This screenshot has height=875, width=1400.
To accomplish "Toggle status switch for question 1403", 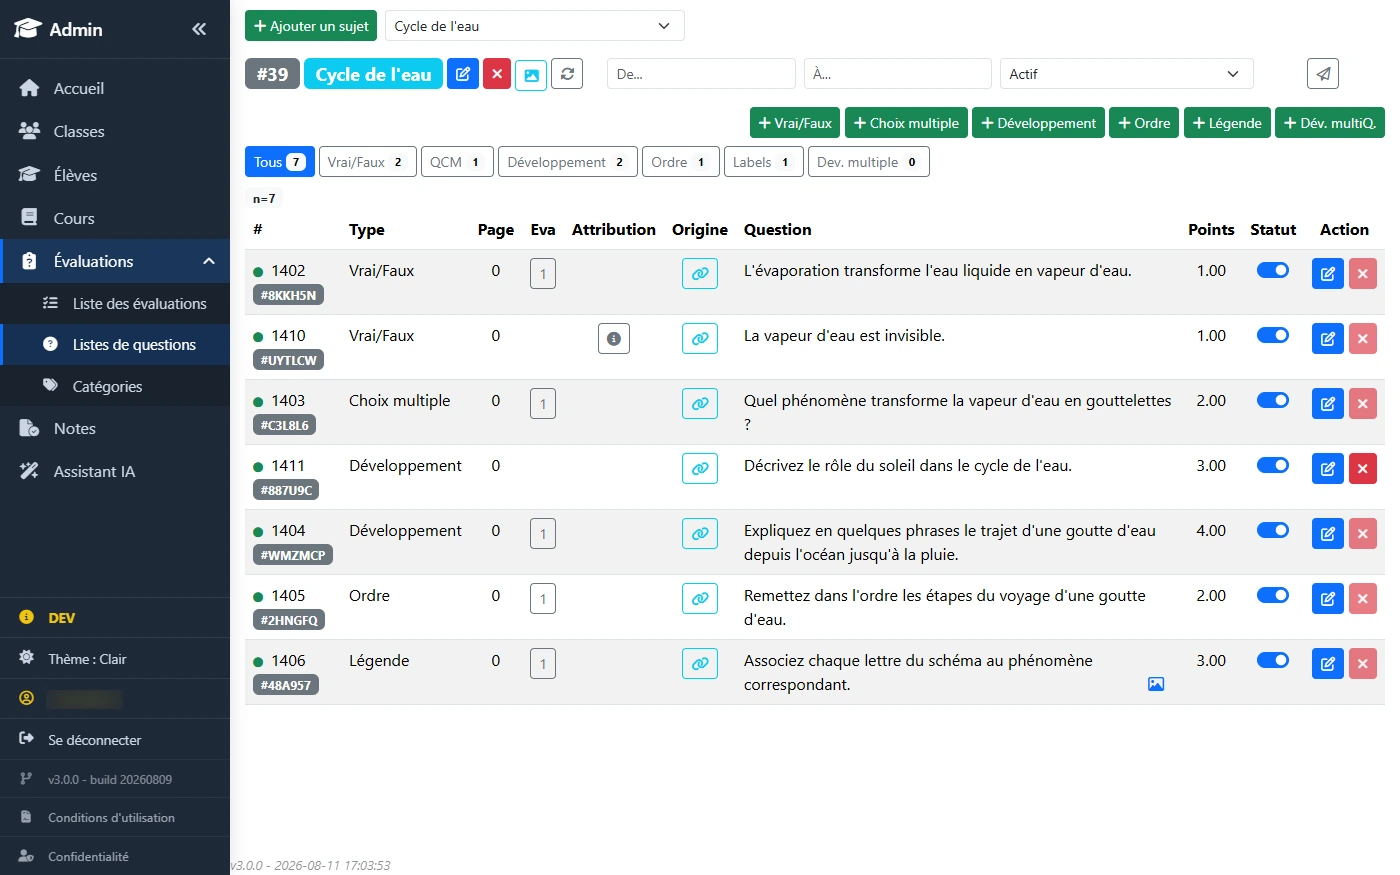I will tap(1273, 400).
